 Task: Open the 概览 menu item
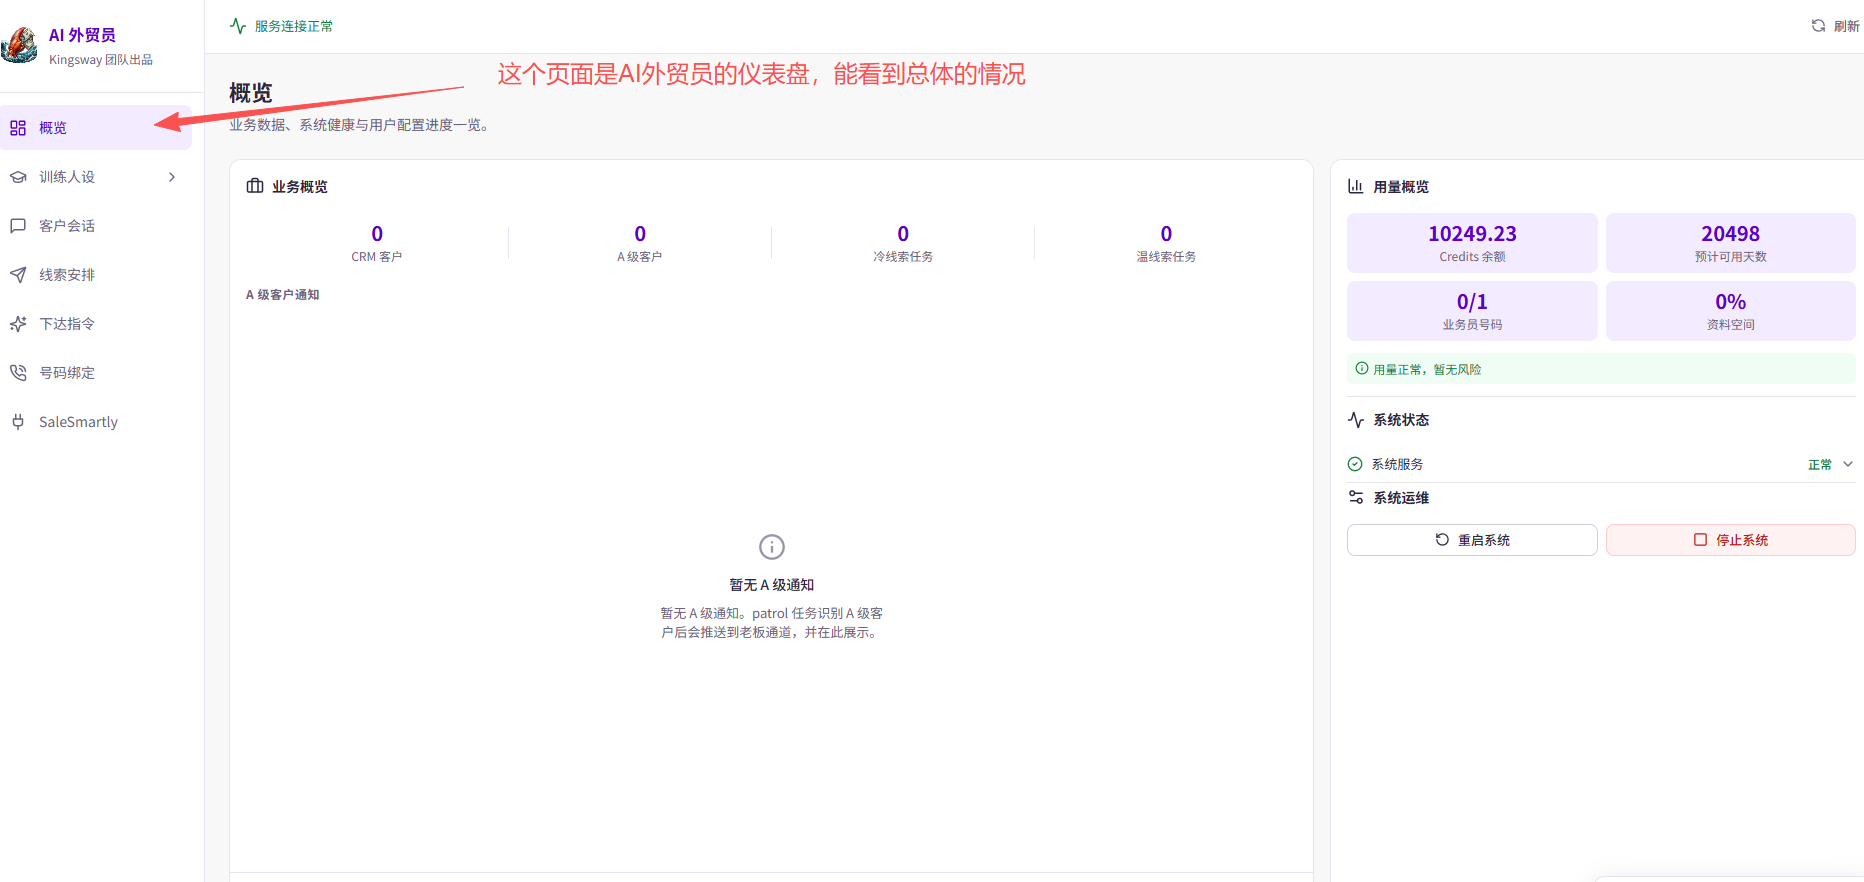96,128
